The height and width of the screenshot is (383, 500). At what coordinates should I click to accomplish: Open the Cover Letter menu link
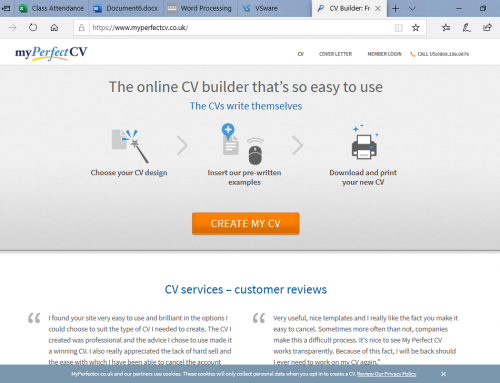tap(335, 54)
